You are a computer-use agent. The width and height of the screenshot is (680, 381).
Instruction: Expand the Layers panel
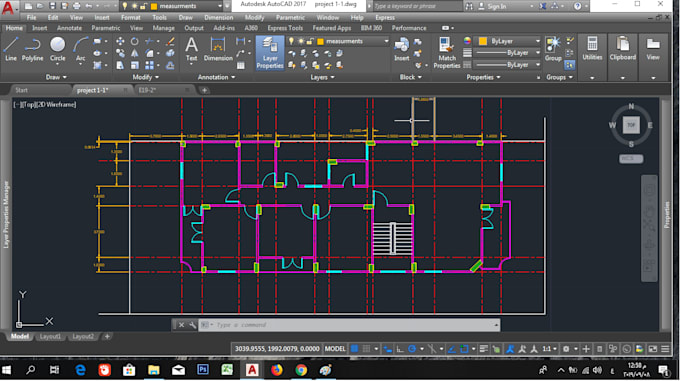[x=322, y=77]
